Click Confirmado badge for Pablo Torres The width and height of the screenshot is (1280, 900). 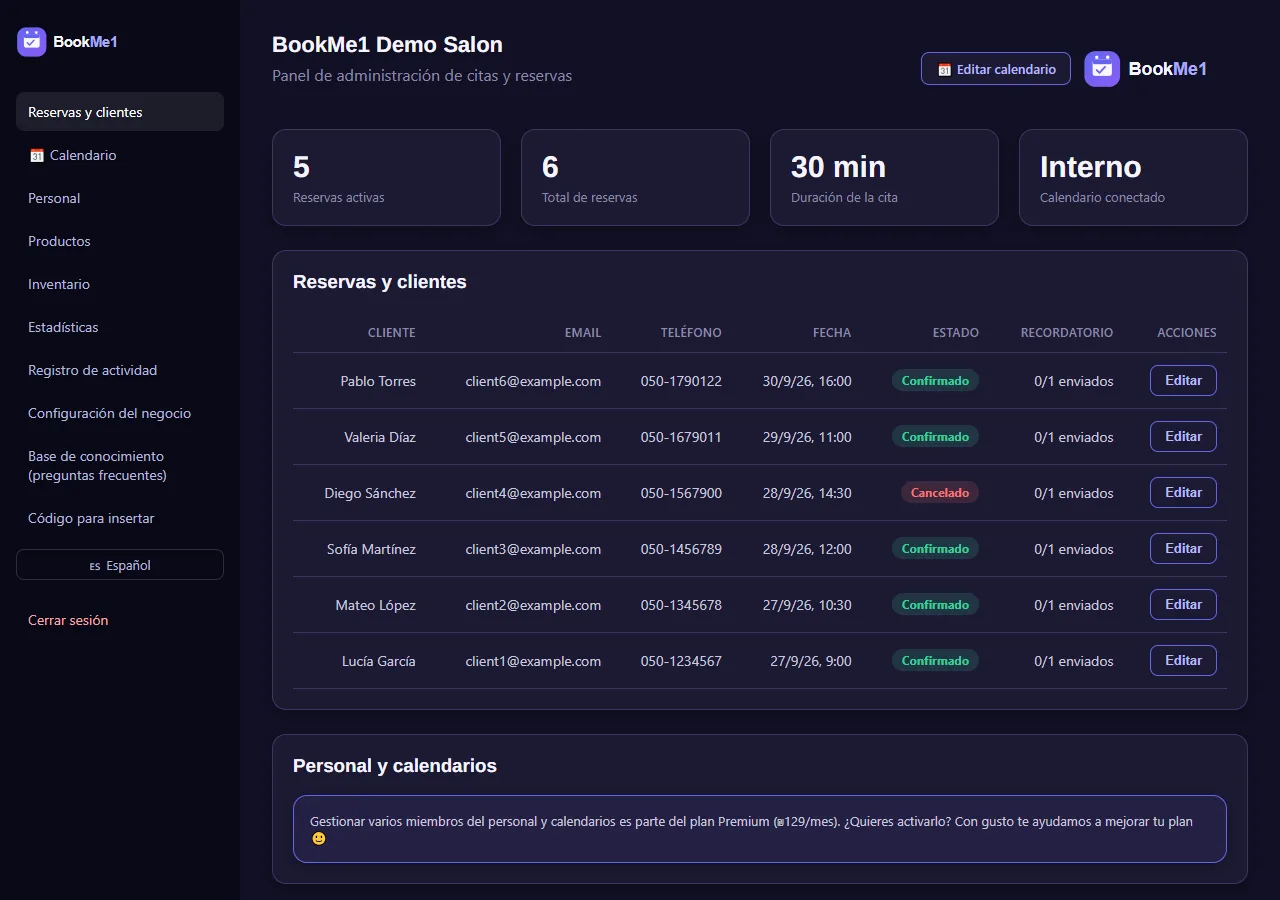(935, 381)
